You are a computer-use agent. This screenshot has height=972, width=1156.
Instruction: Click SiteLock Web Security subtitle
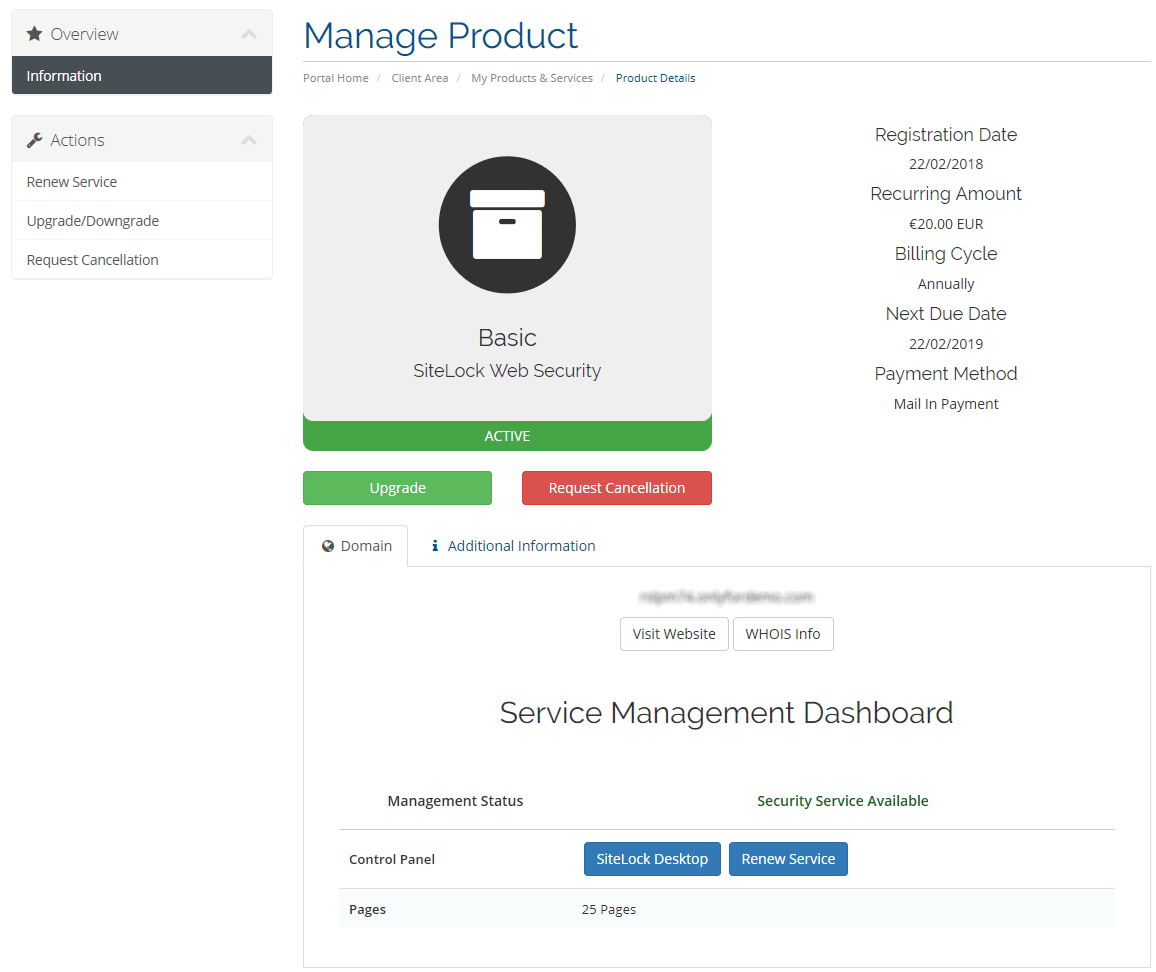point(507,370)
